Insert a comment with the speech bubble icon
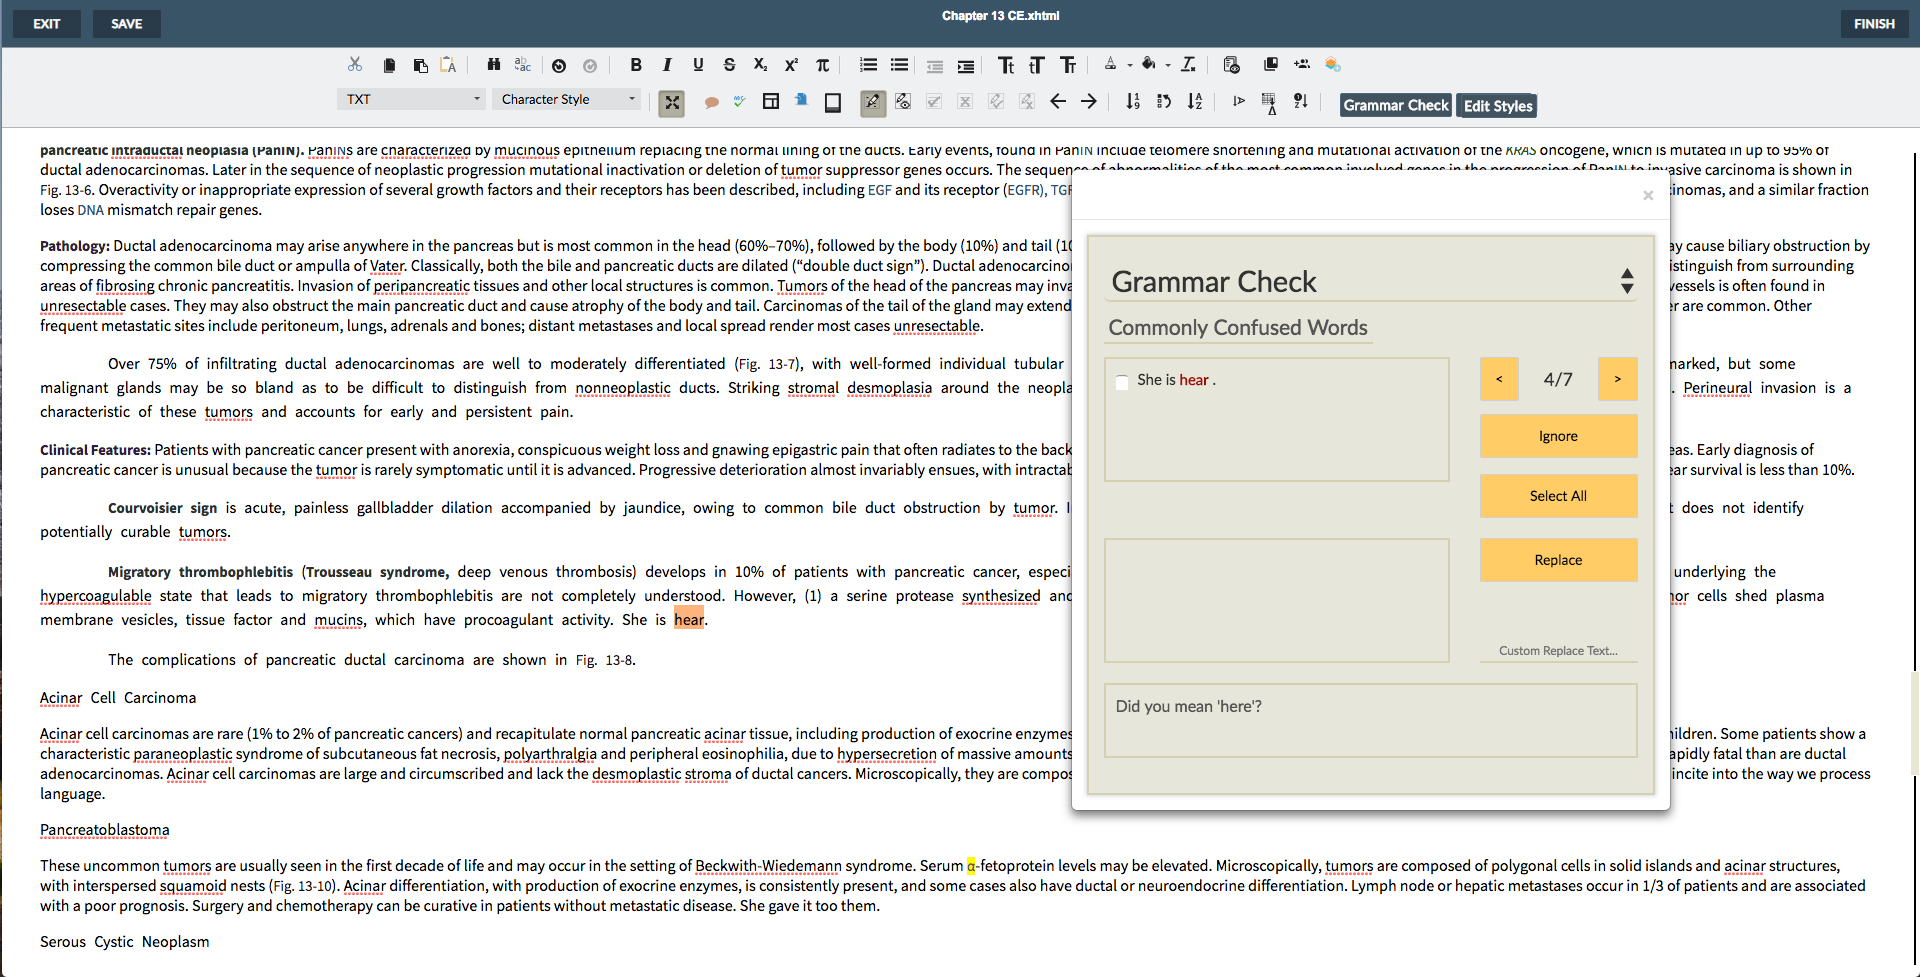The image size is (1920, 977). [x=712, y=101]
